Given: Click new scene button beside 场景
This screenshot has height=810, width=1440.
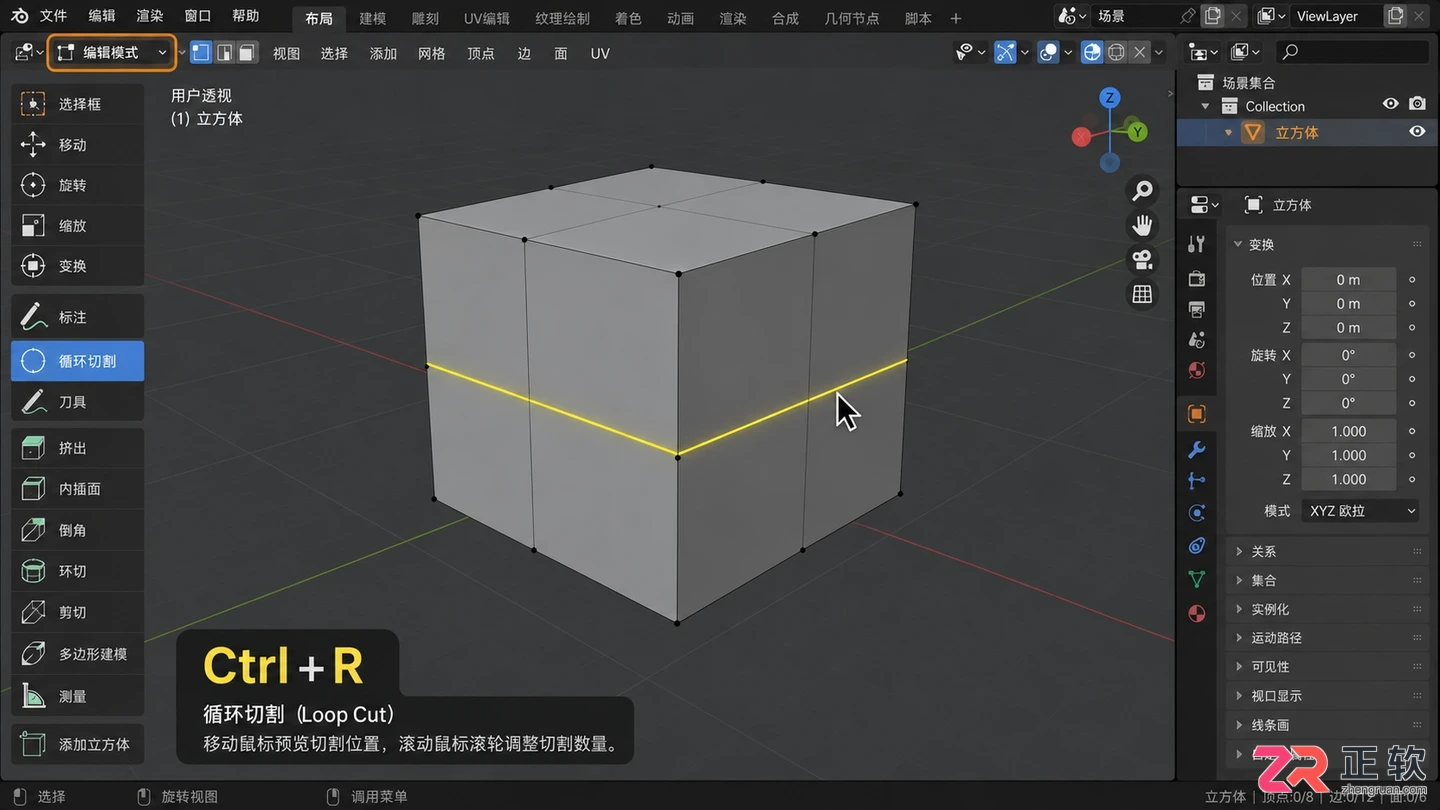Looking at the screenshot, I should pyautogui.click(x=1213, y=16).
